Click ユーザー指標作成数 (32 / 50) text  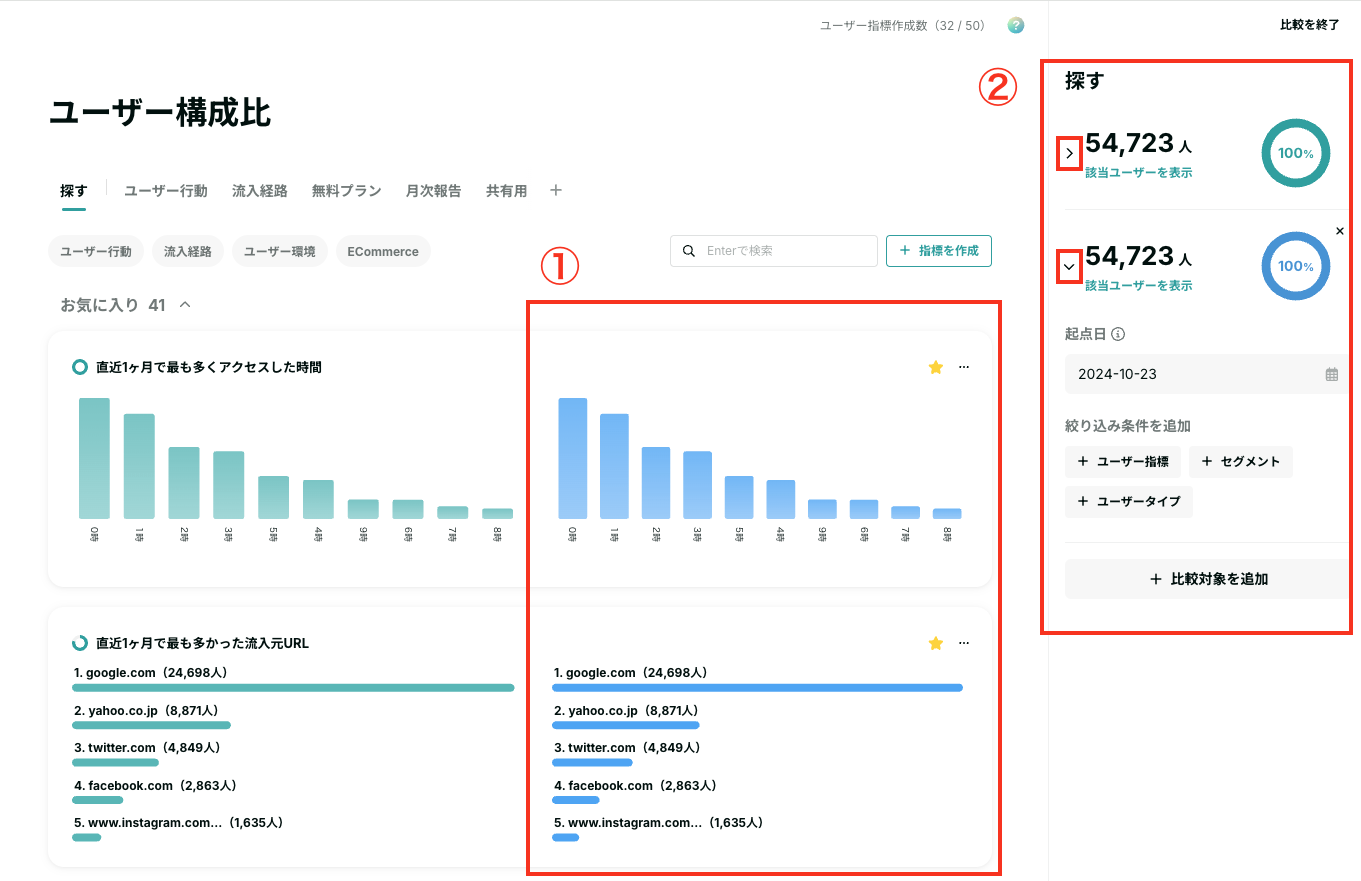[903, 26]
